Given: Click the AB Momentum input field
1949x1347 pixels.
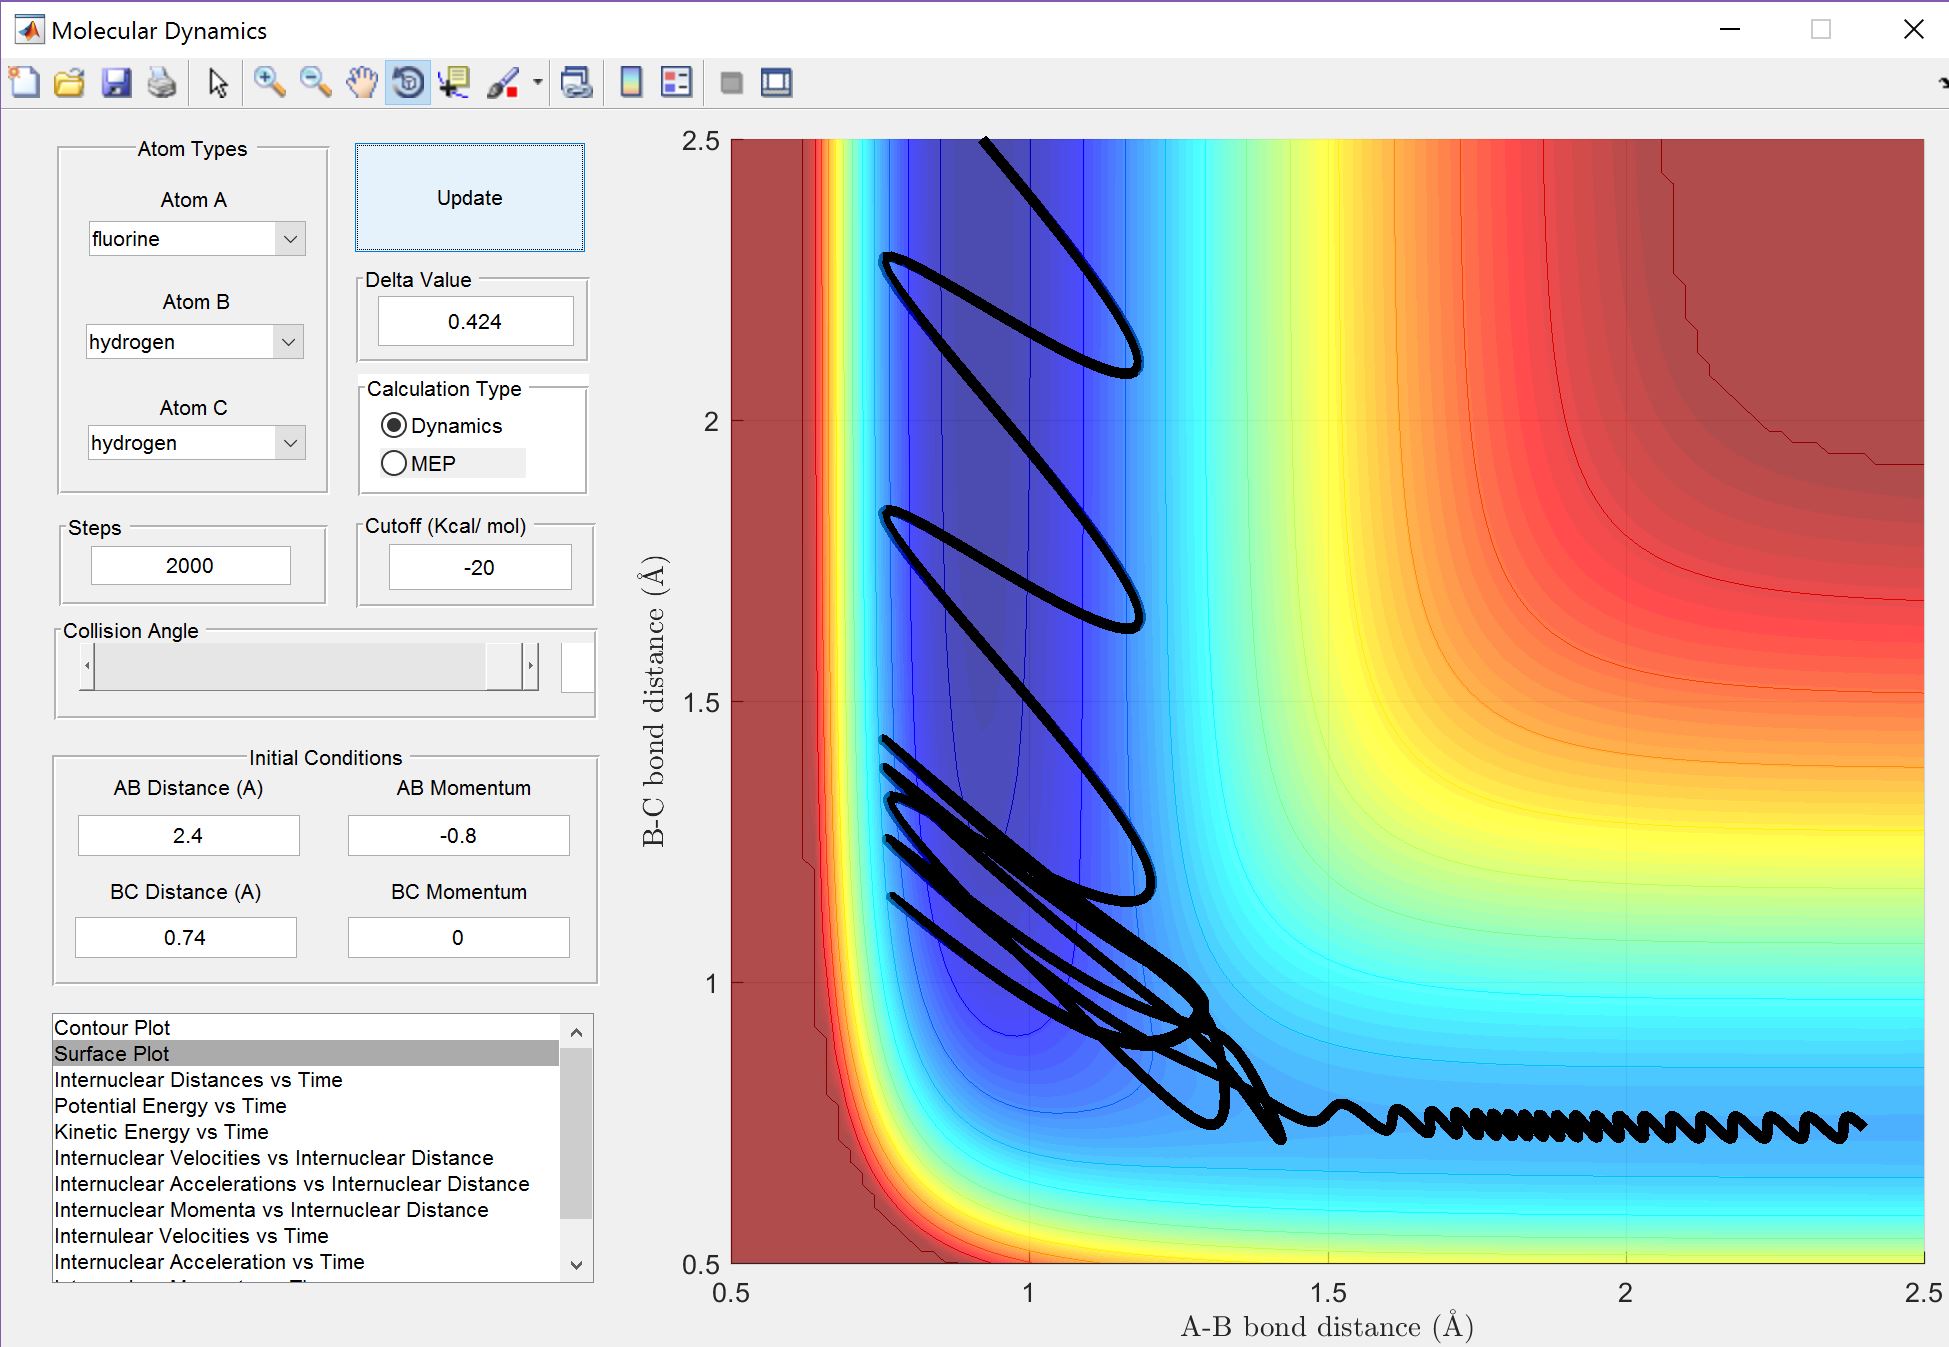Looking at the screenshot, I should pos(458,836).
